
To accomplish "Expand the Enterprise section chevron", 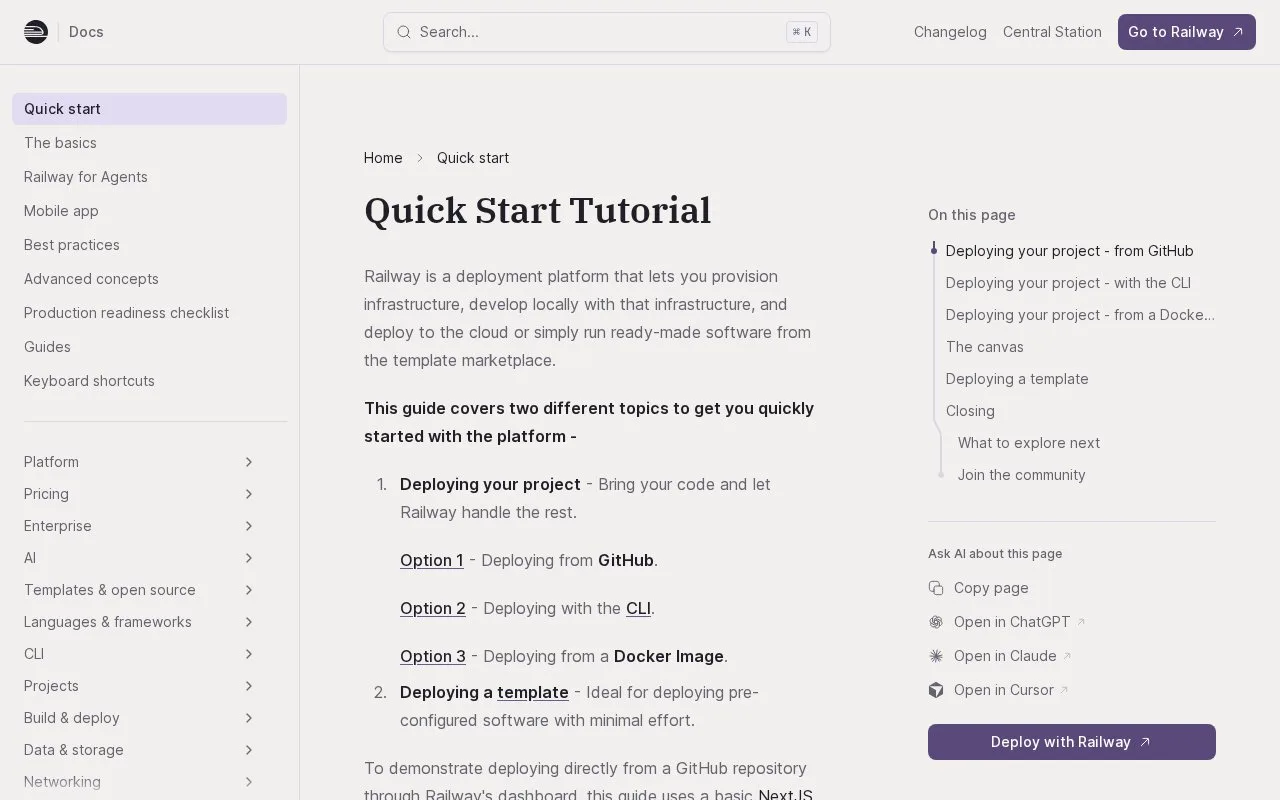I will click(x=249, y=526).
